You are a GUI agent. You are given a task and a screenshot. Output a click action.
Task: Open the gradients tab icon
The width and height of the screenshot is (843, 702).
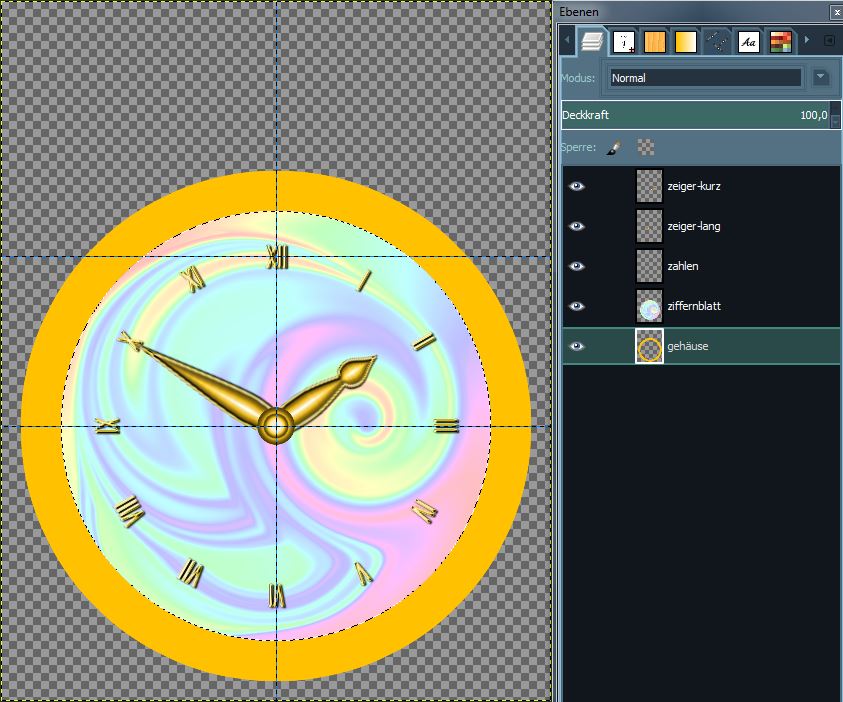[685, 42]
